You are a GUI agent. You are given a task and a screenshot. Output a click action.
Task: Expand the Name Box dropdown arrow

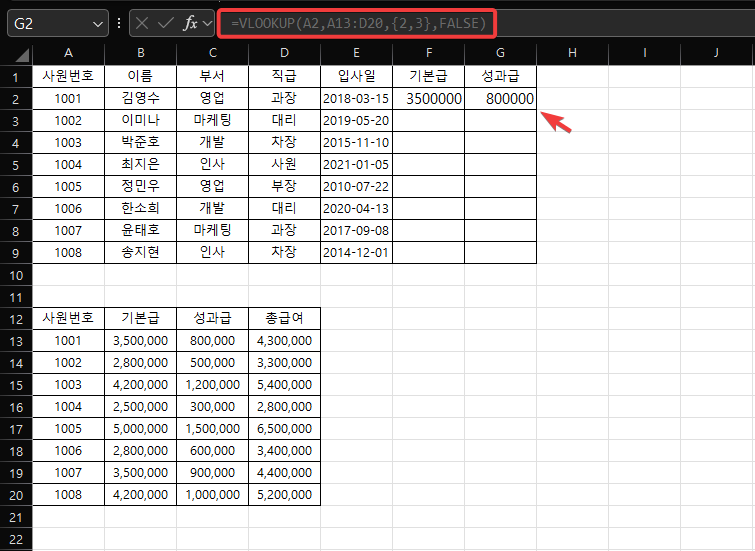tap(98, 24)
